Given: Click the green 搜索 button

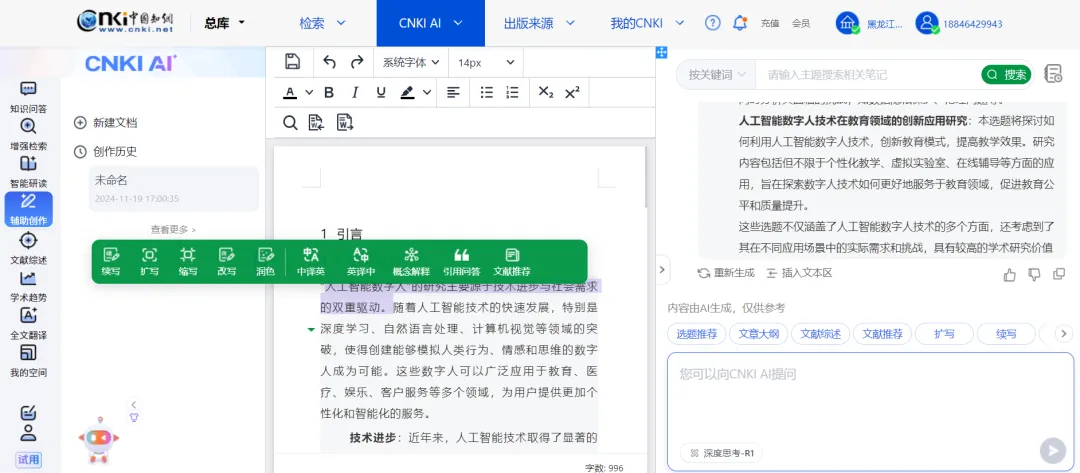Looking at the screenshot, I should pos(1007,74).
